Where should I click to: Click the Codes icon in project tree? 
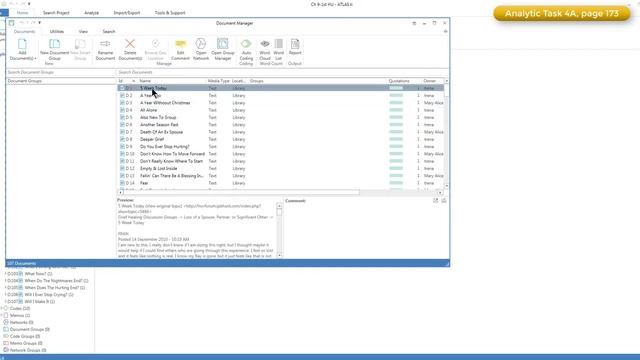6,309
